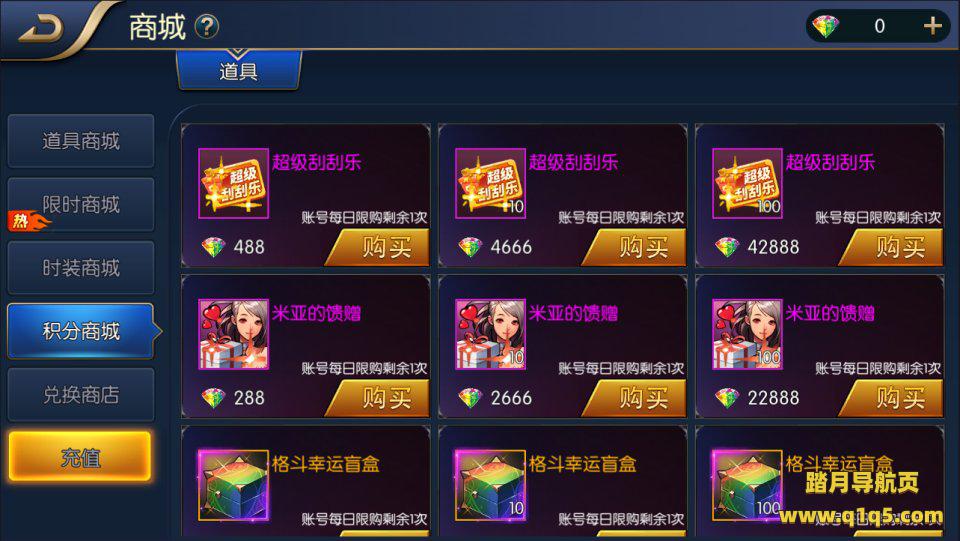The image size is (960, 541).
Task: Select the 超级刮刮乐 x100 item icon
Action: 748,183
